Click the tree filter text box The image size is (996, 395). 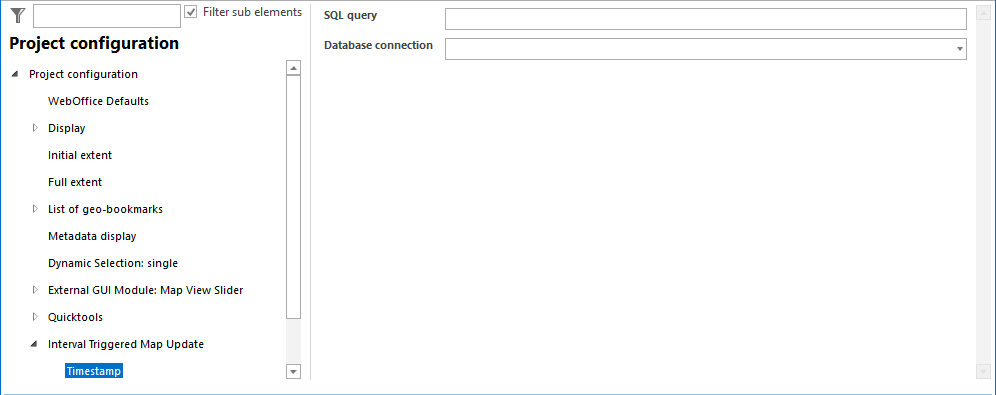[107, 17]
